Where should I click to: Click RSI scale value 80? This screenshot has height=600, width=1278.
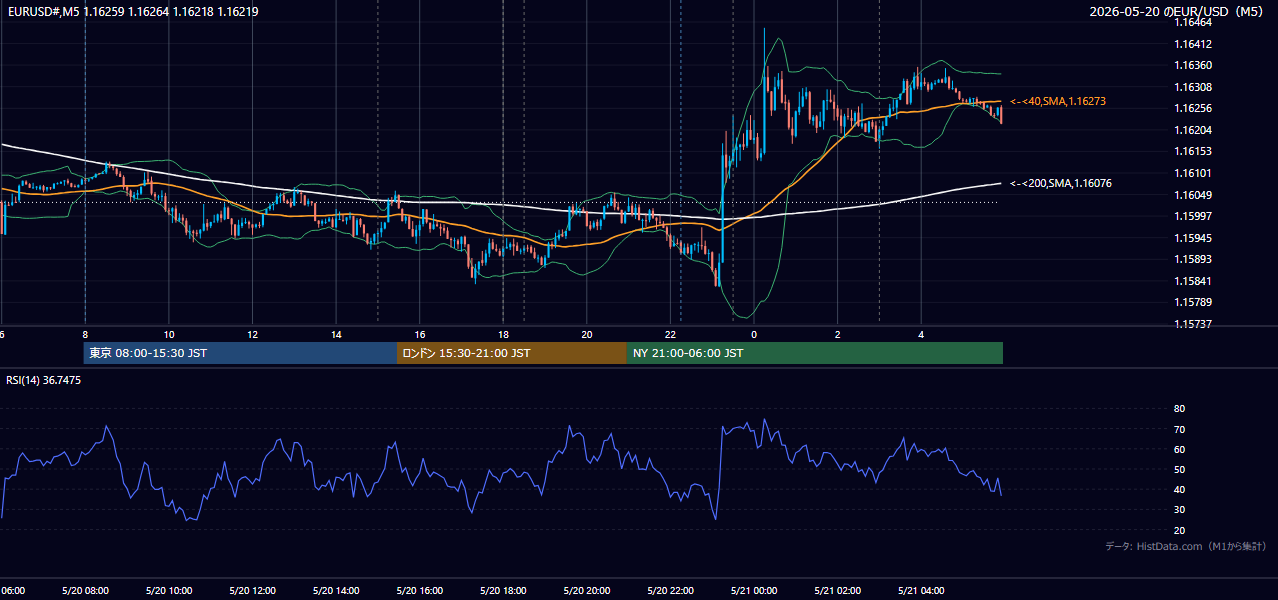coord(1180,409)
